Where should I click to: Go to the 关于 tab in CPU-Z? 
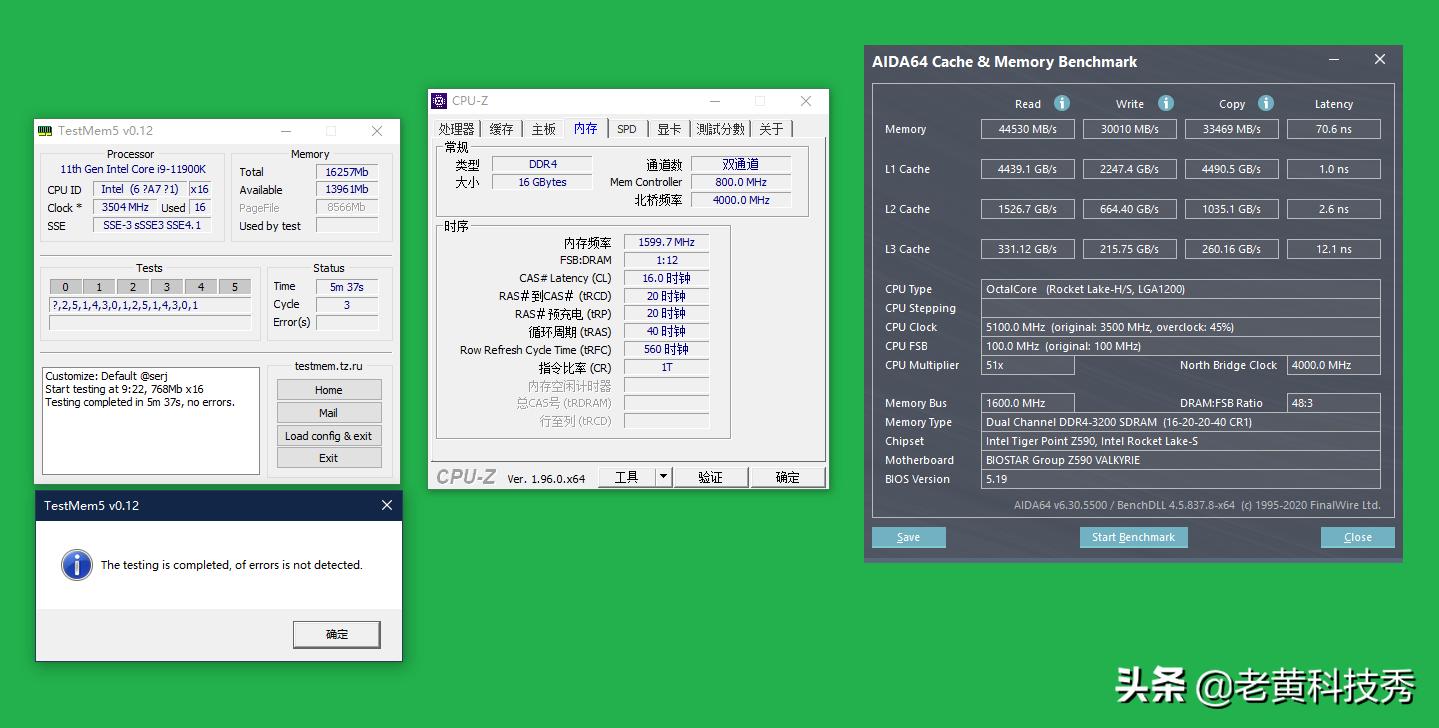(x=771, y=129)
